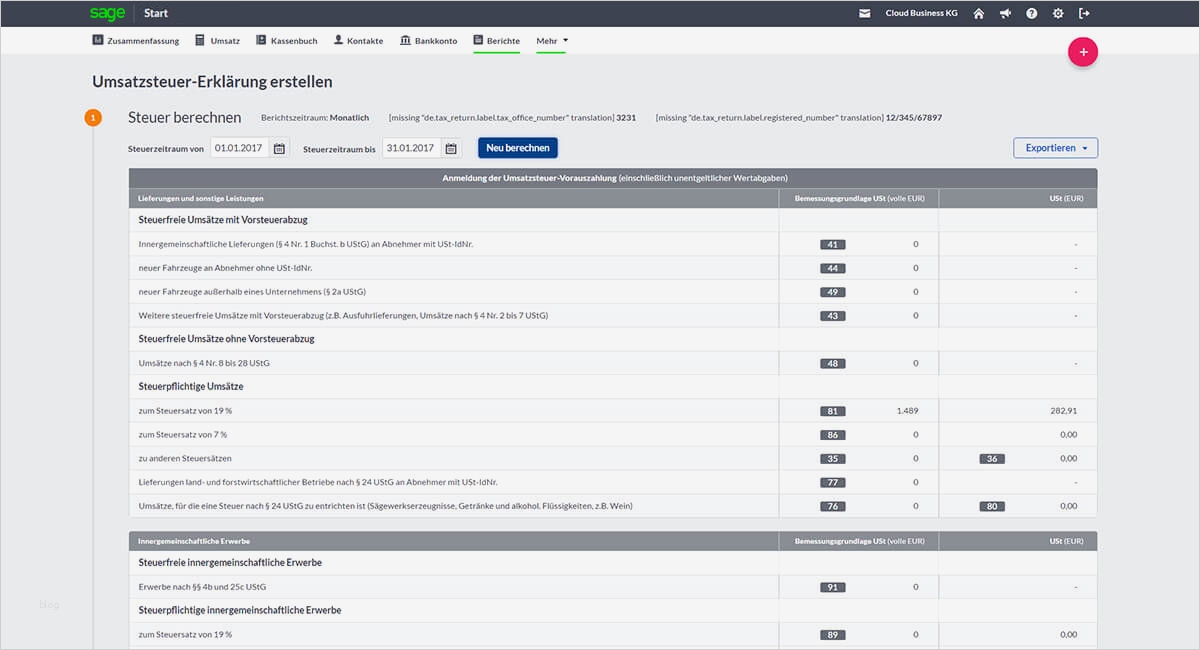The width and height of the screenshot is (1200, 650).
Task: Click the 'Umsatzsteuer-Erklärung erstellen' page title
Action: pos(212,82)
